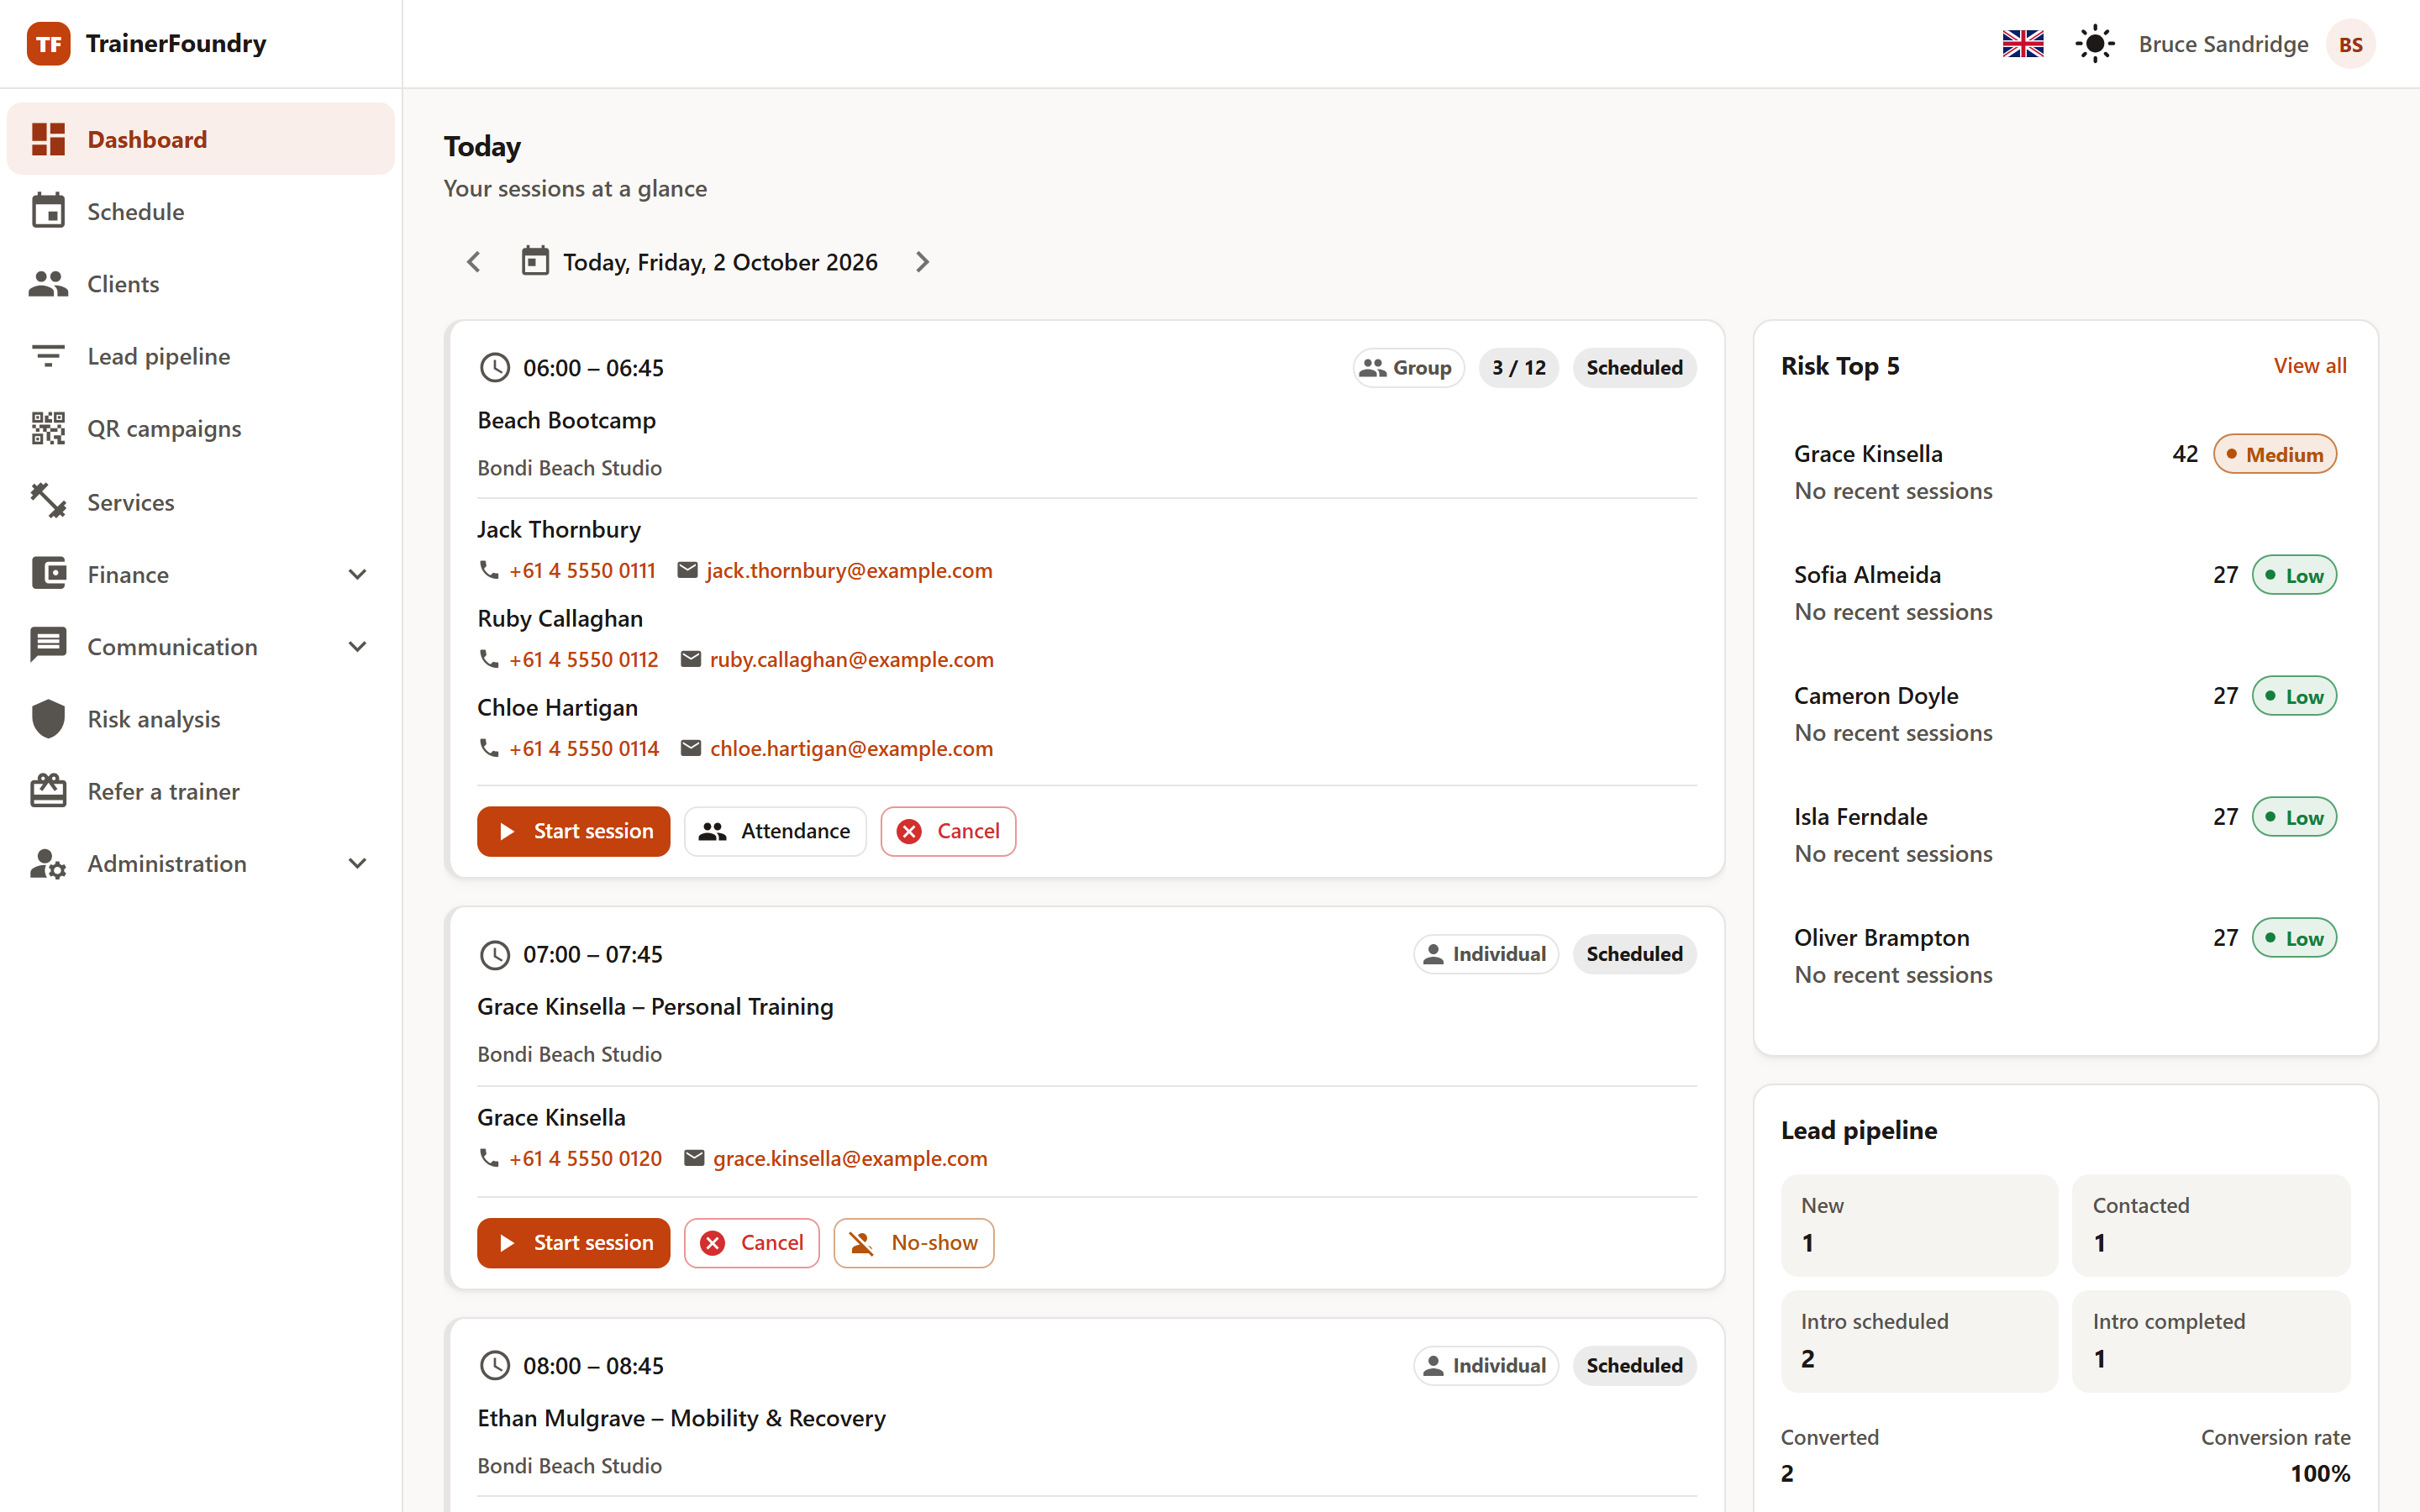Open Oliver Brampton risk entry
This screenshot has height=1512, width=2420.
pyautogui.click(x=2065, y=956)
